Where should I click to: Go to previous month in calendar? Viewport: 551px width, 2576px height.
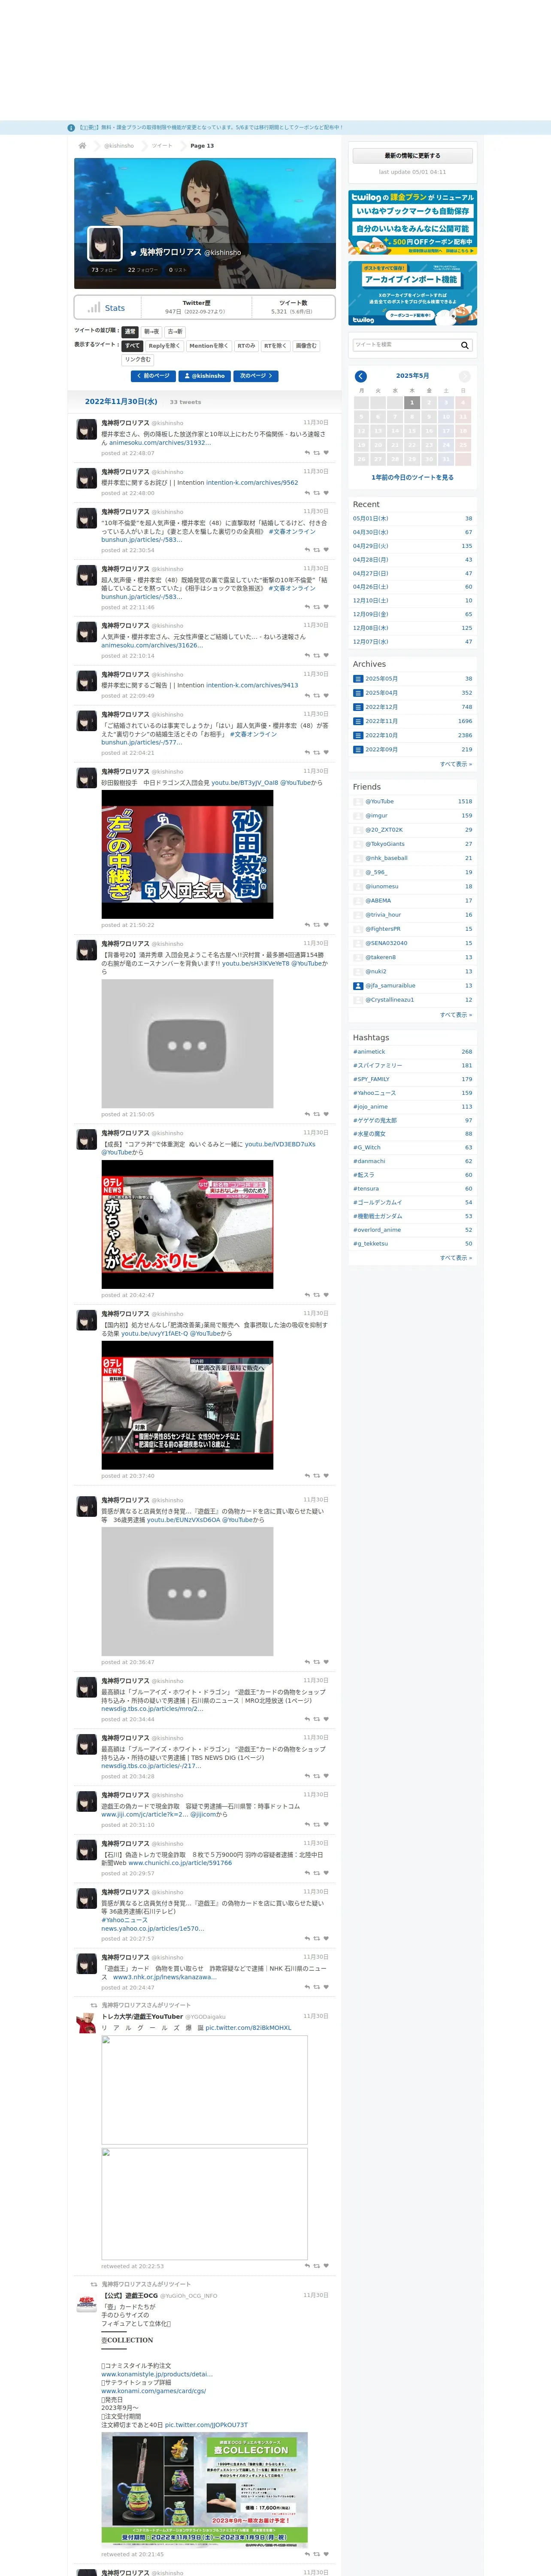pos(361,376)
